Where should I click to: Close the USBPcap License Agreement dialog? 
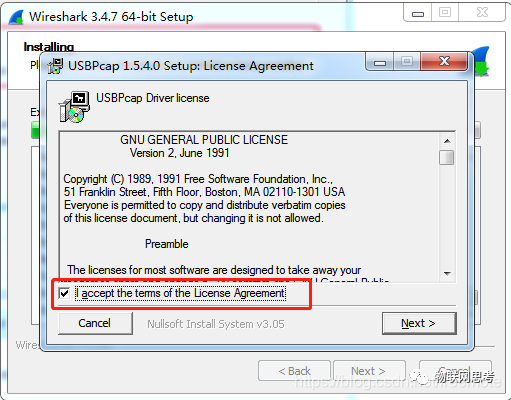[444, 61]
